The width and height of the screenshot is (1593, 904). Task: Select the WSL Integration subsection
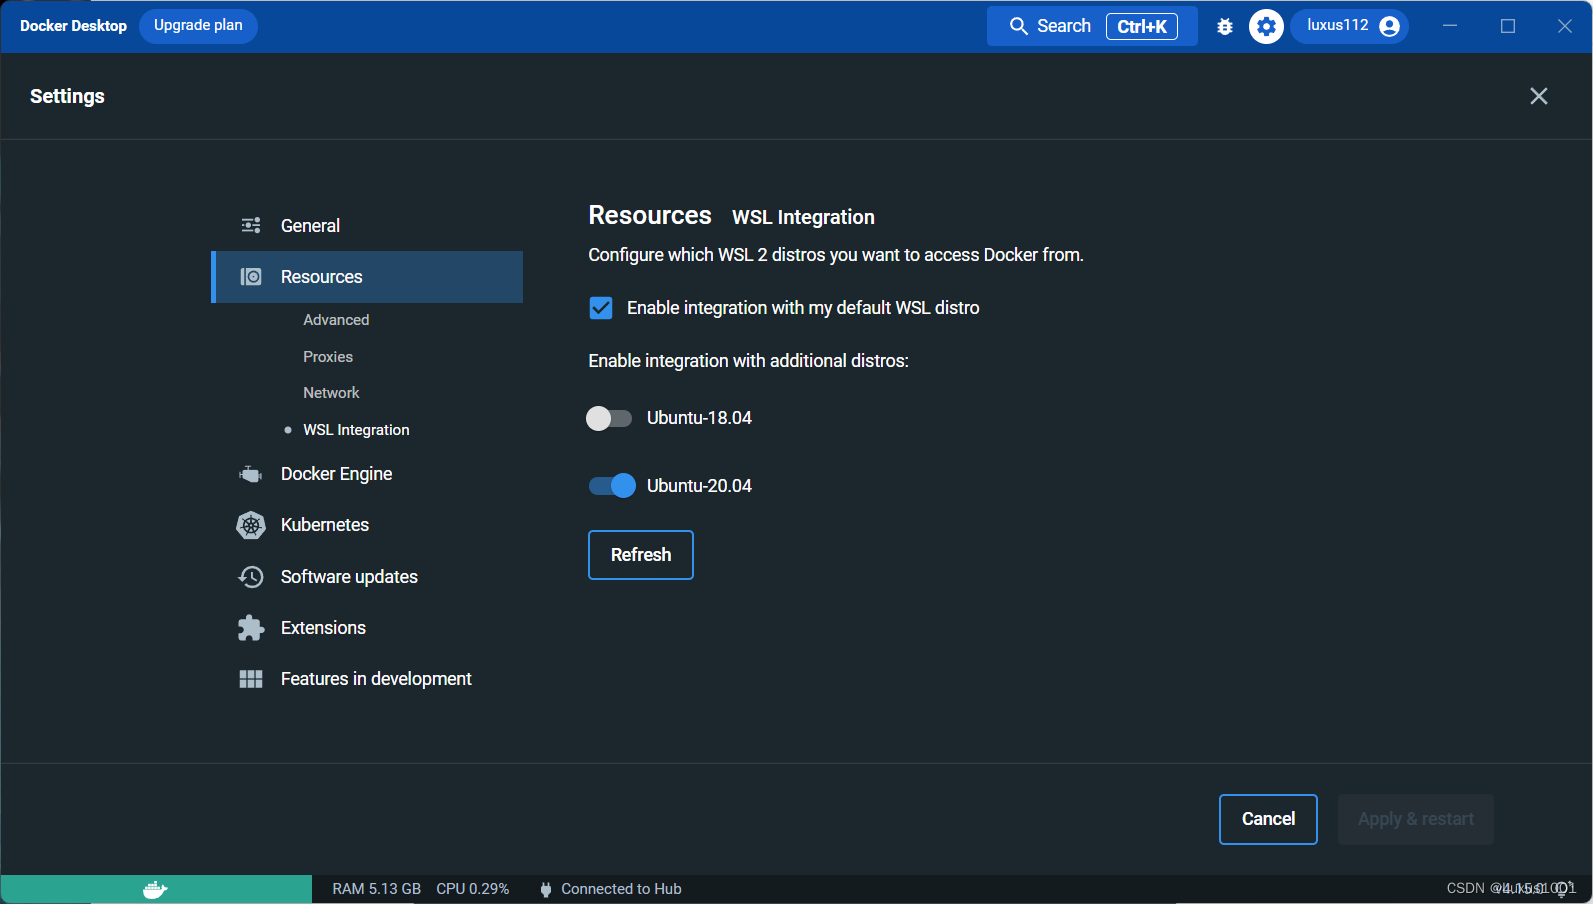tap(356, 430)
